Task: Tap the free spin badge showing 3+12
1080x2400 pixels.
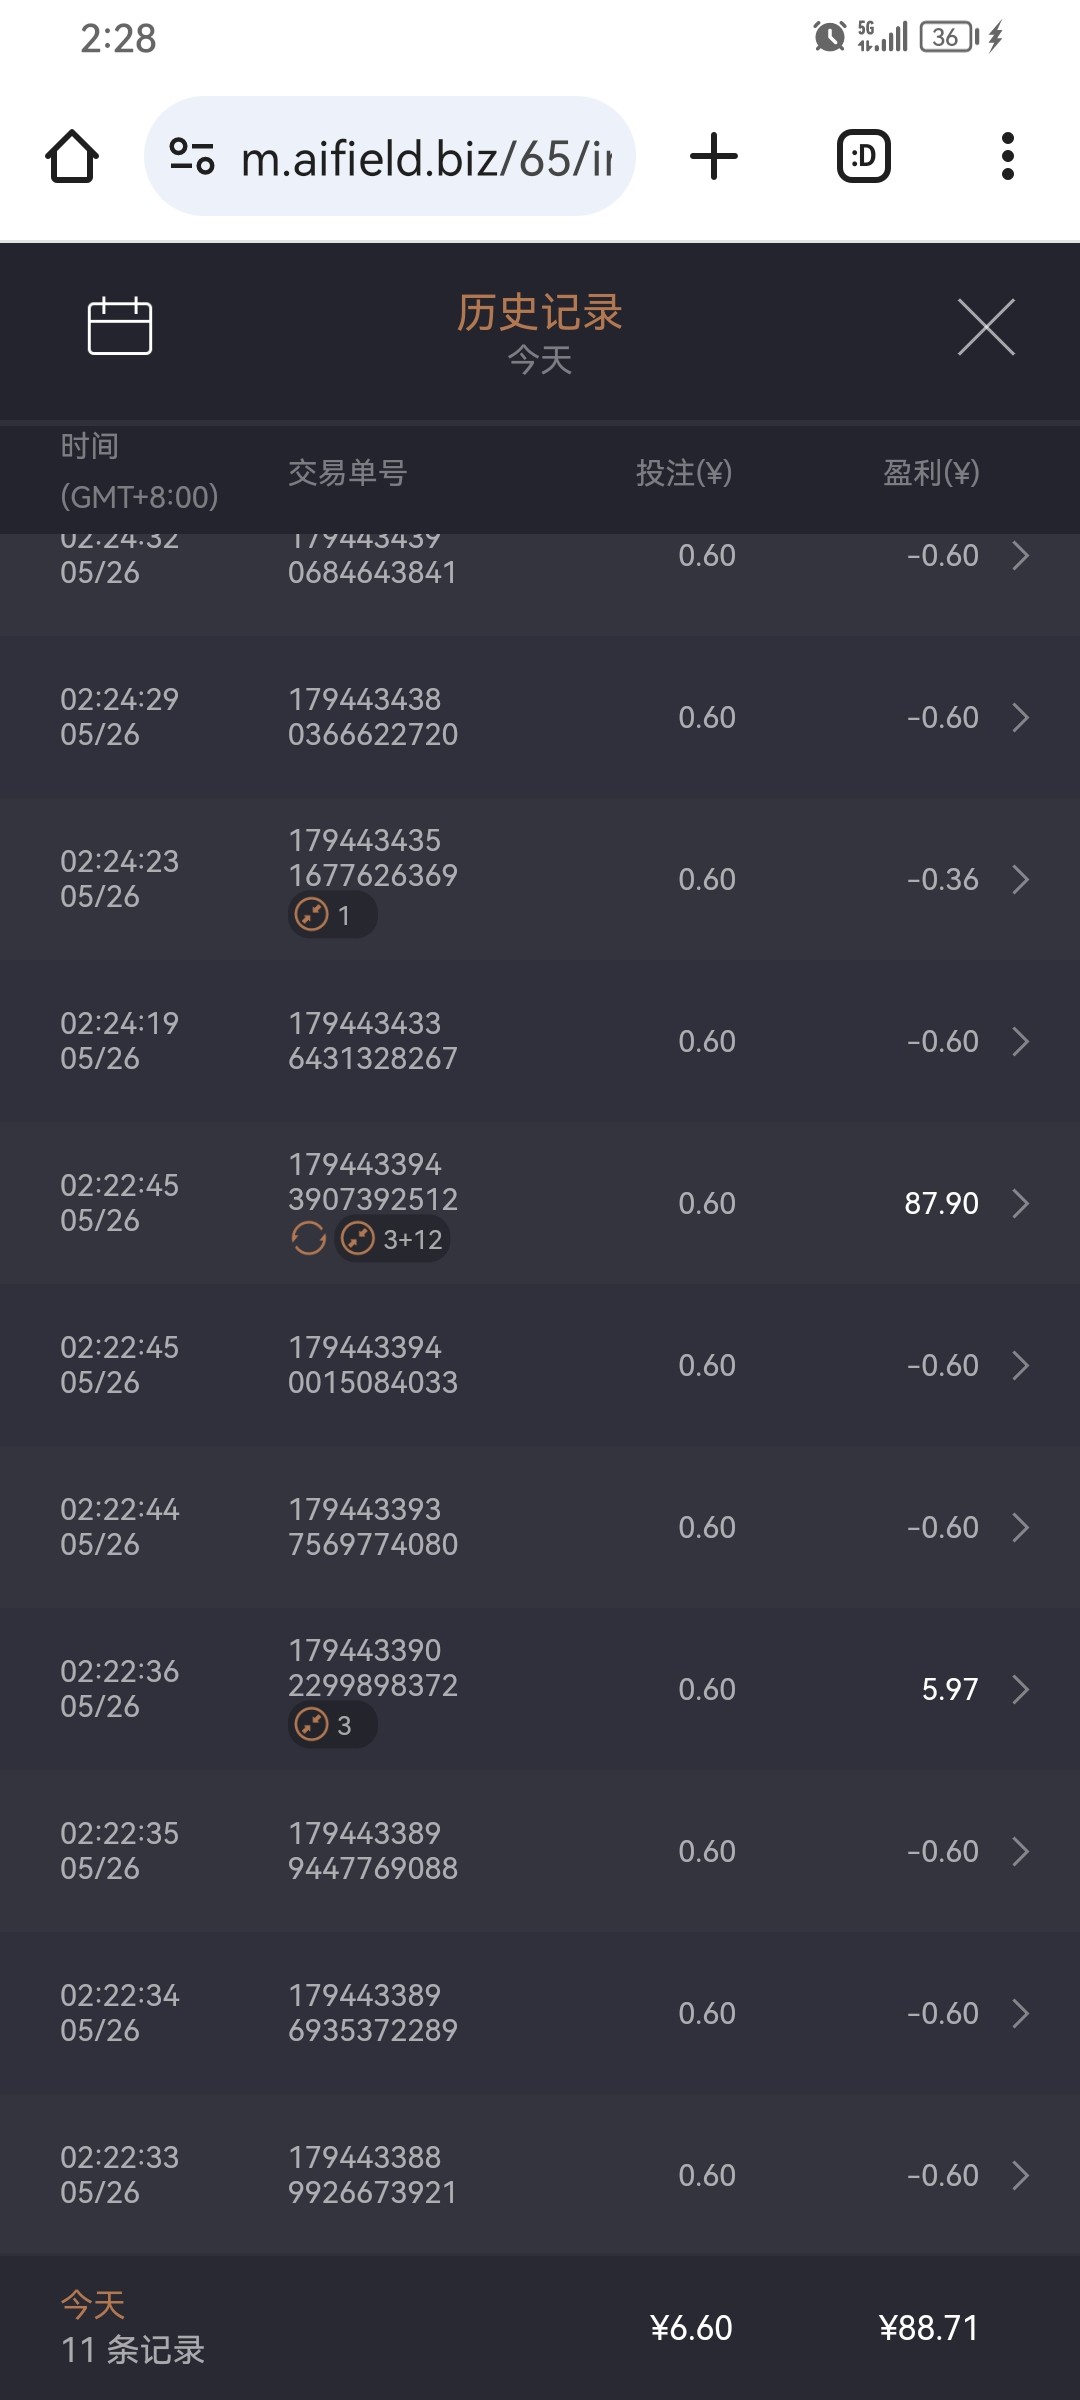Action: 393,1240
